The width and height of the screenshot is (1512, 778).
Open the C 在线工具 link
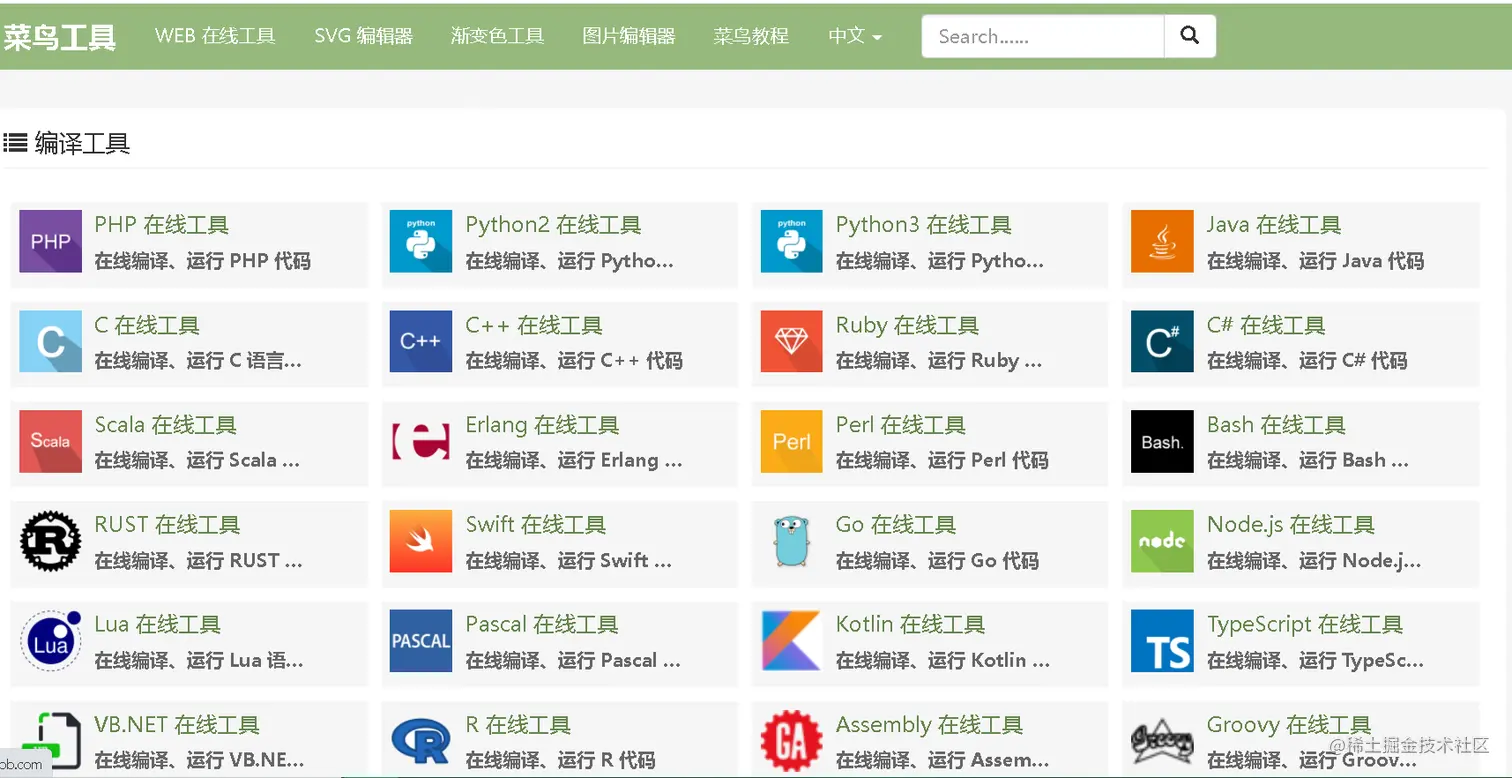pyautogui.click(x=147, y=325)
